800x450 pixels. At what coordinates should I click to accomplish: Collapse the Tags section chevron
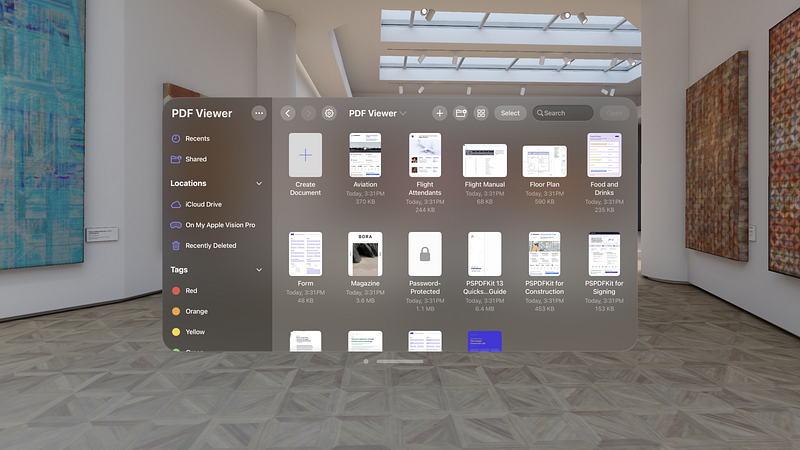[259, 269]
